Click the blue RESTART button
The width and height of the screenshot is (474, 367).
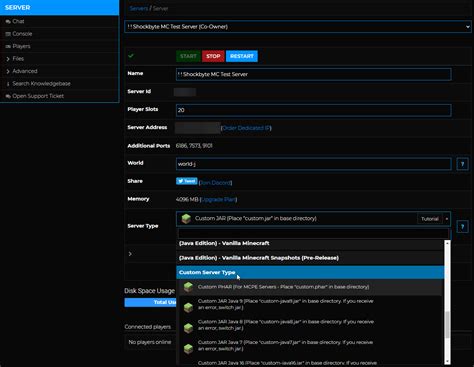[242, 56]
